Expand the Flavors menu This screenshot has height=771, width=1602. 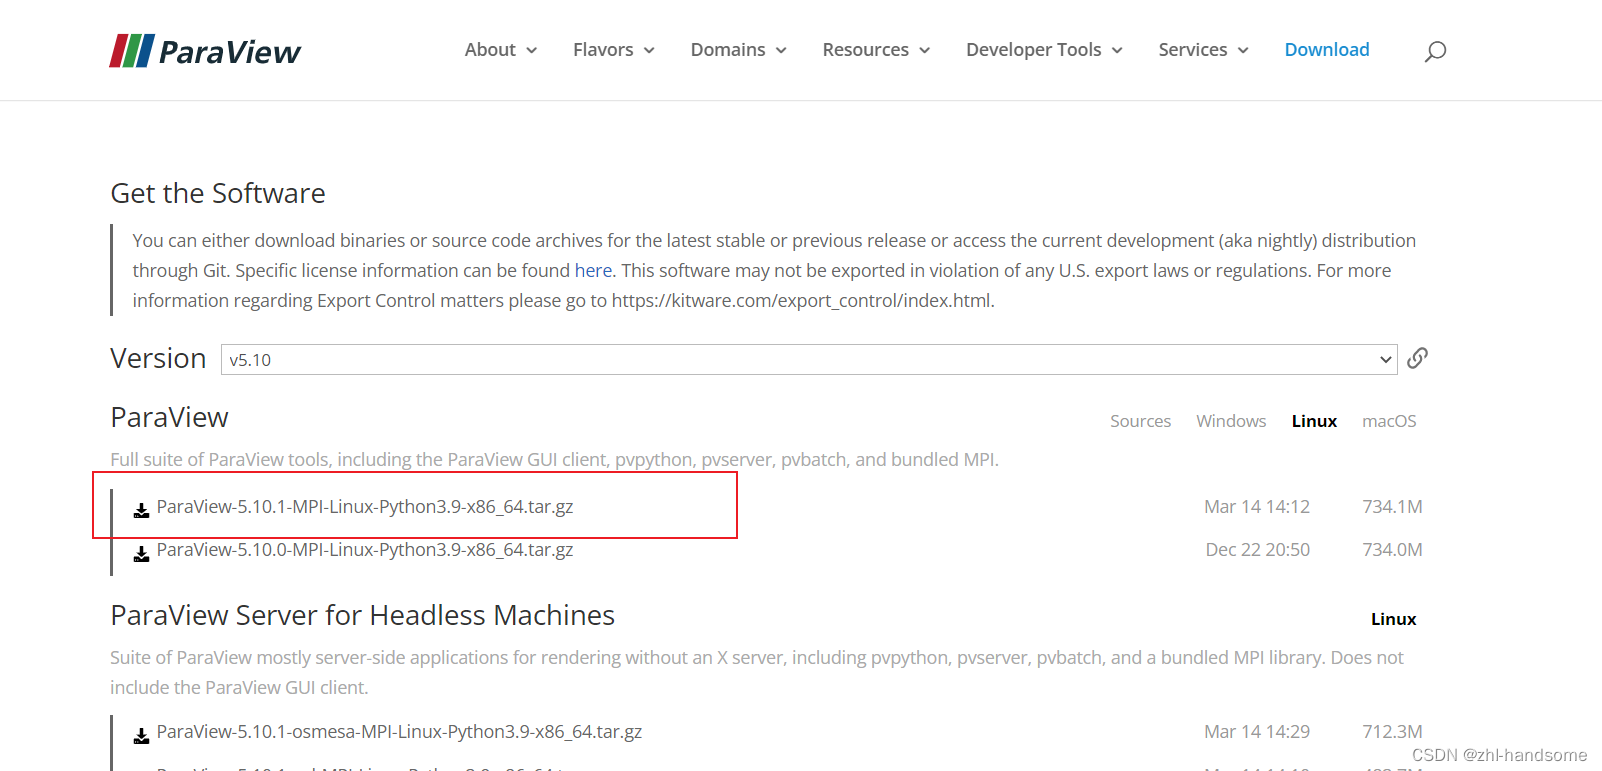pos(614,50)
